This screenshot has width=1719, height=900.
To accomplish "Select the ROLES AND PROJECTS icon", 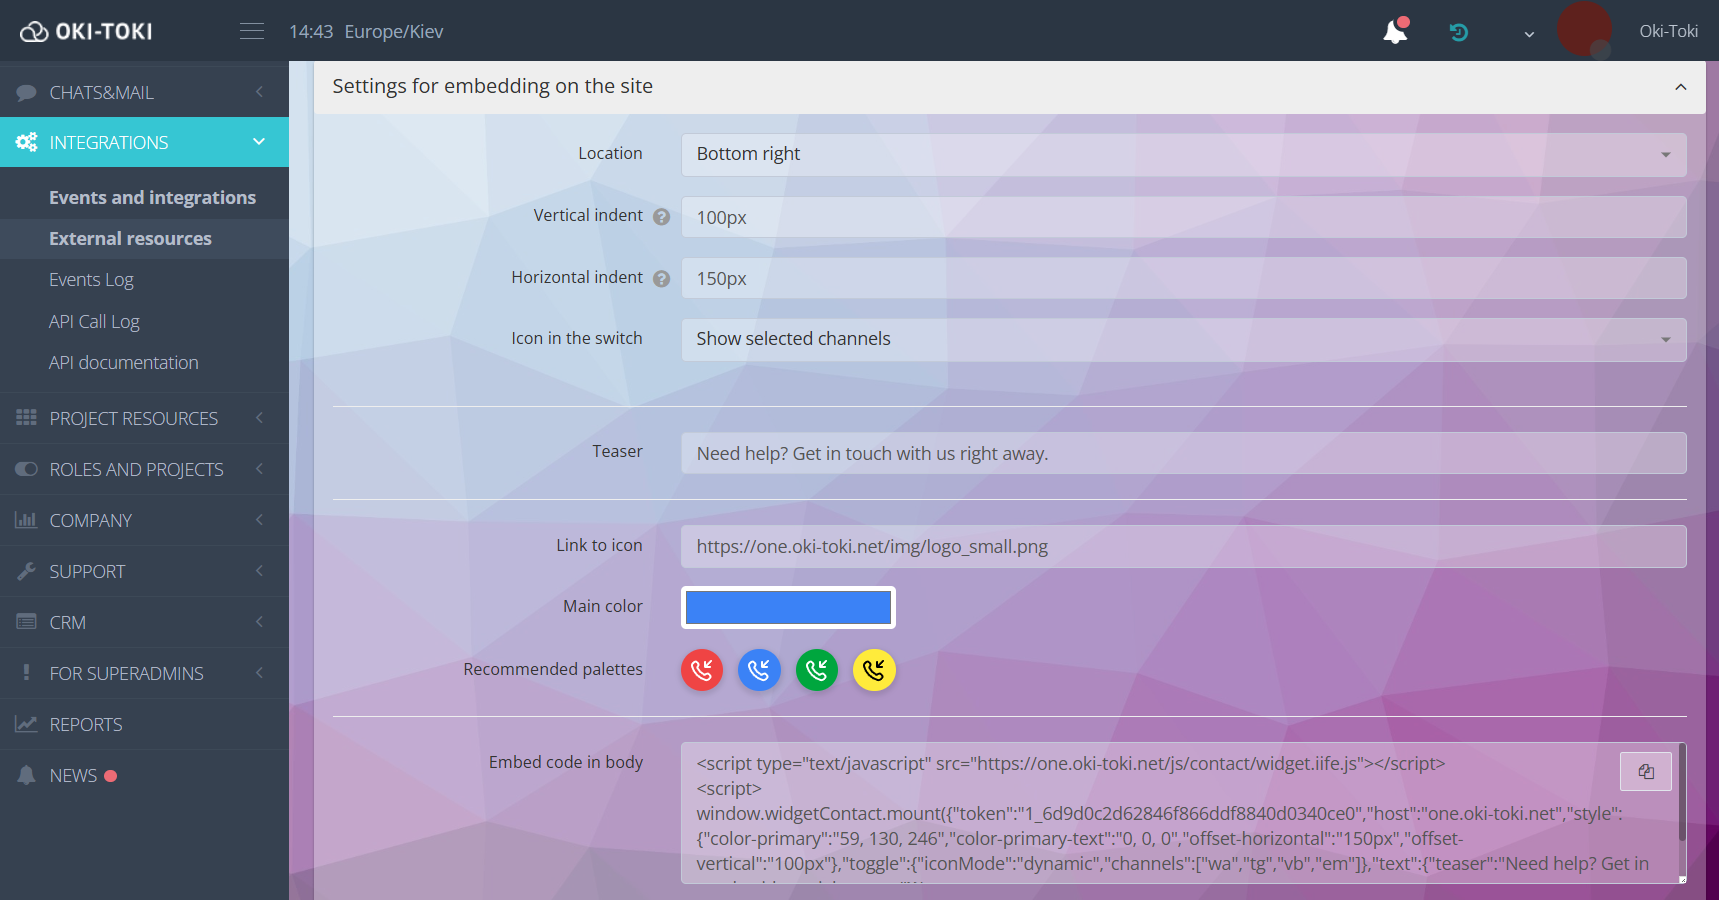I will pyautogui.click(x=27, y=468).
